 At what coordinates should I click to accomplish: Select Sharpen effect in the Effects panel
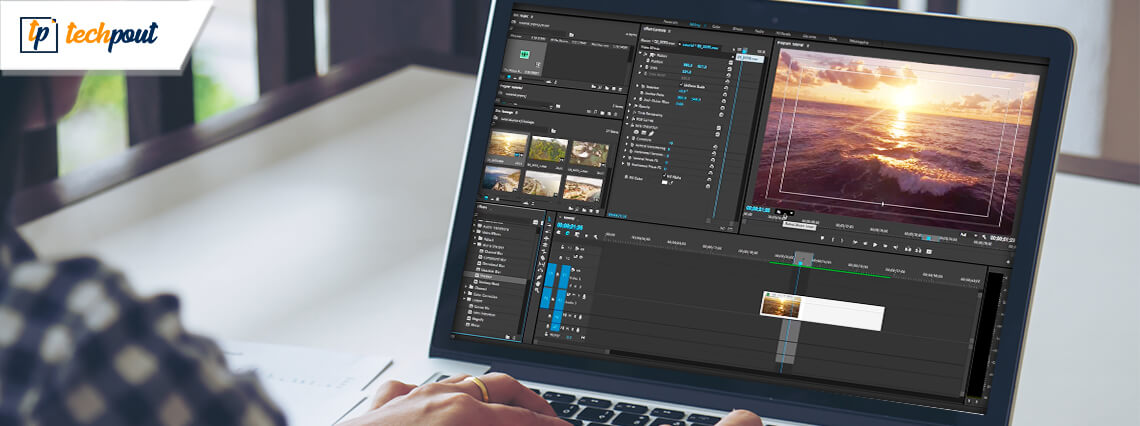click(x=485, y=276)
